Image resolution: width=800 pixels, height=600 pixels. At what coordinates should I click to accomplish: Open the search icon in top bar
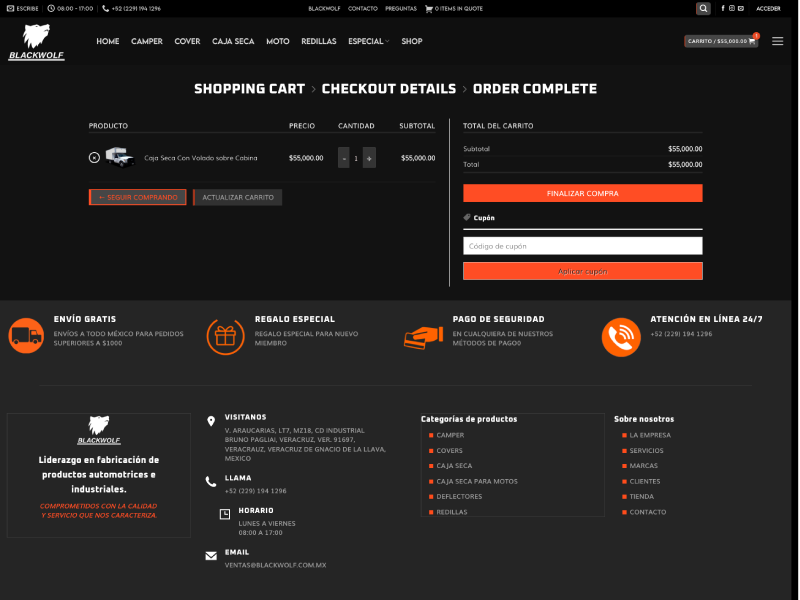703,8
